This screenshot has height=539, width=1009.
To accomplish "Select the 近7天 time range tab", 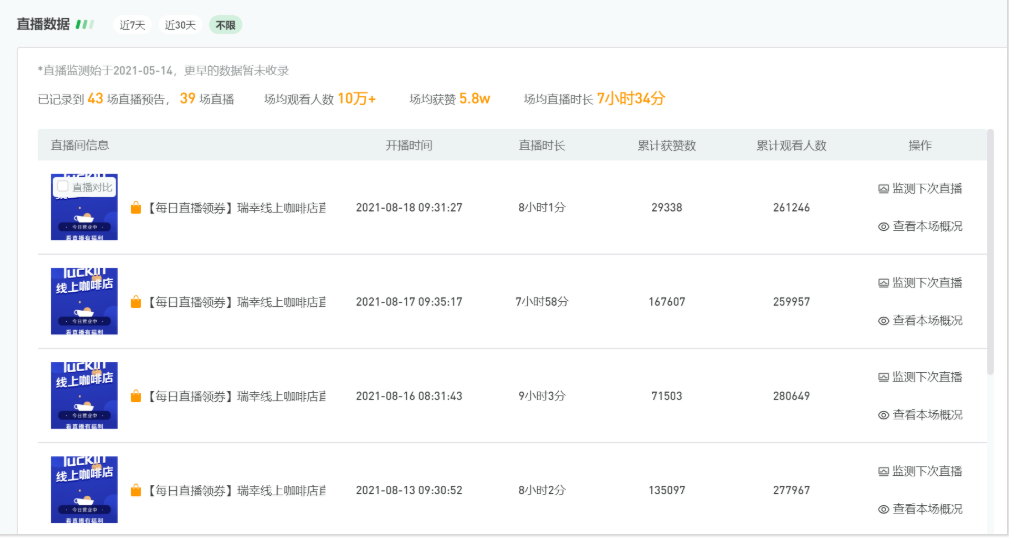I will pyautogui.click(x=133, y=25).
